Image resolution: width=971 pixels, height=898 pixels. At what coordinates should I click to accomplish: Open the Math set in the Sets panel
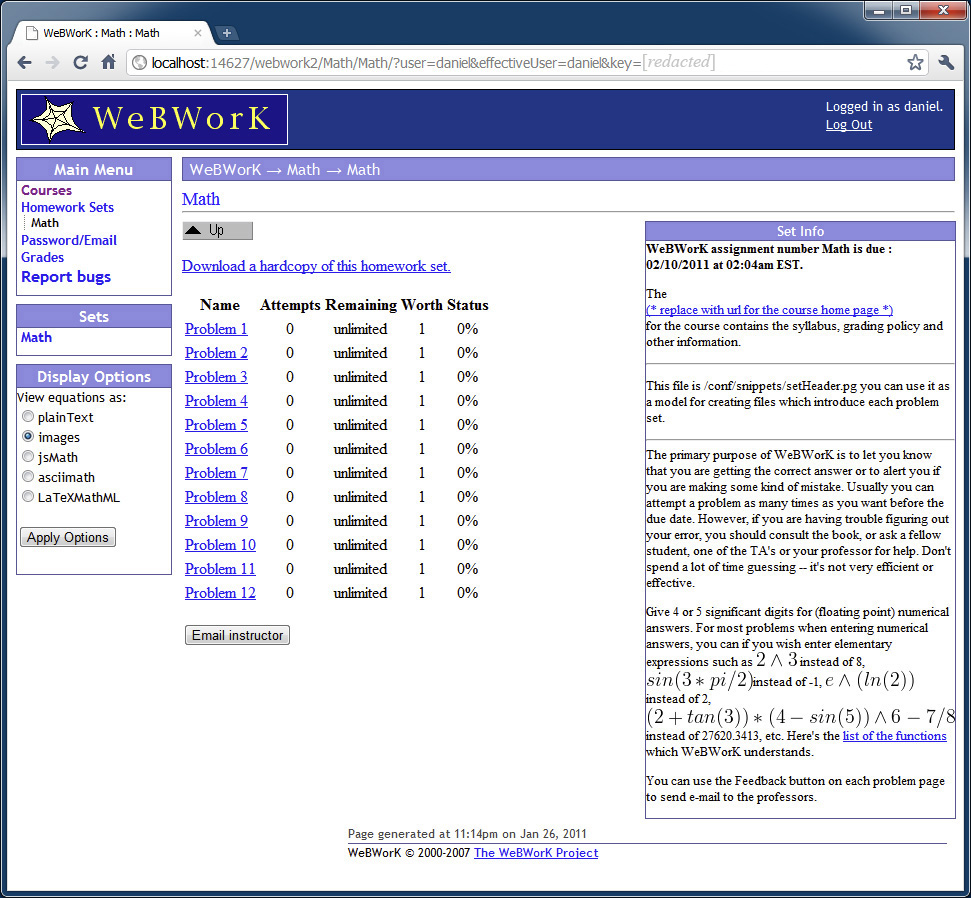click(37, 338)
